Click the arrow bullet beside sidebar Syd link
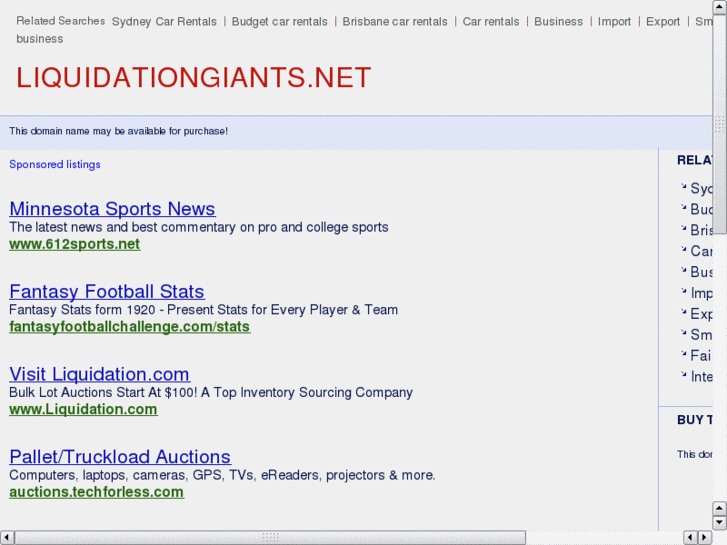727x545 pixels. (x=684, y=186)
